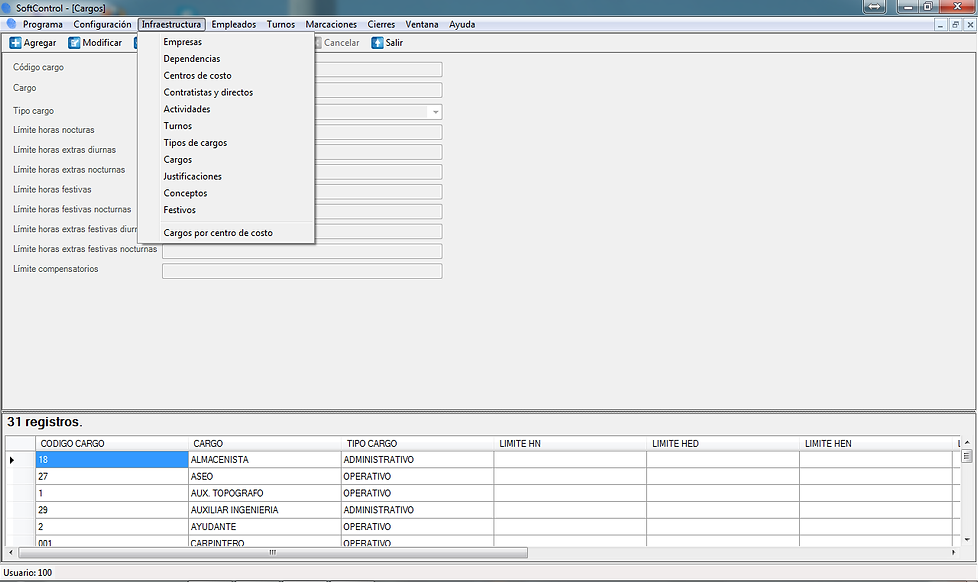This screenshot has width=980, height=582.
Task: Select cell with codigo 18
Action: click(x=112, y=460)
